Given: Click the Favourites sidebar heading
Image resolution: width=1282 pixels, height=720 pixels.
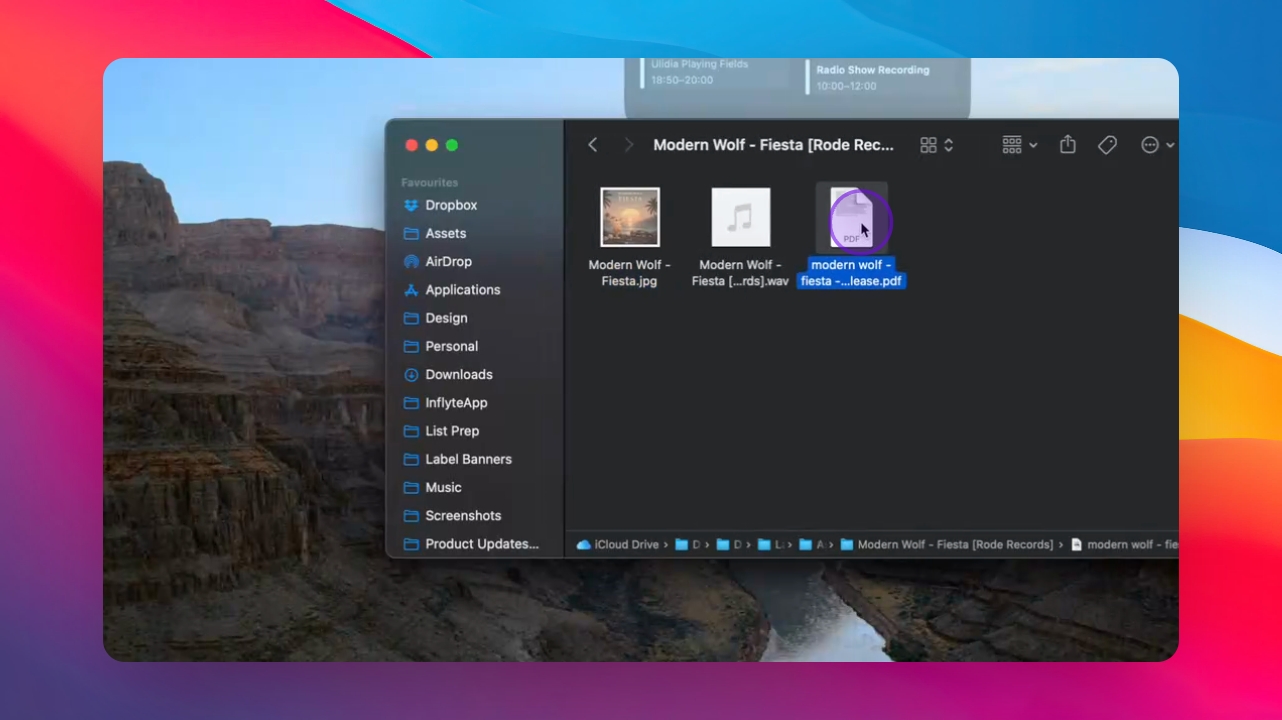Looking at the screenshot, I should tap(430, 183).
